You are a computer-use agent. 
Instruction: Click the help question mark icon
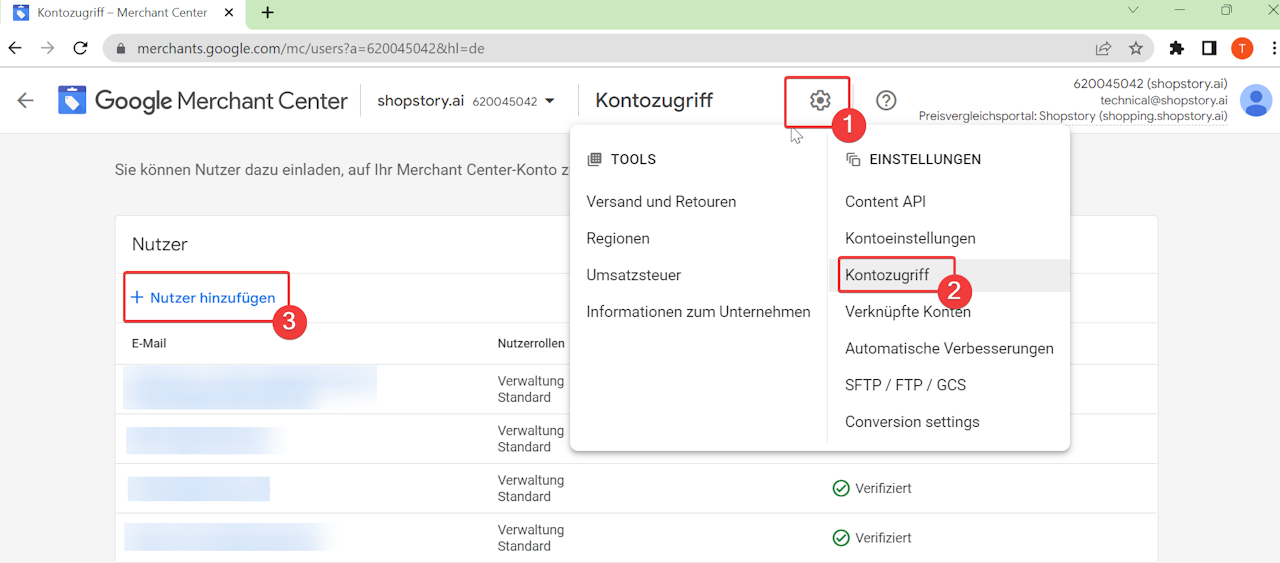coord(886,100)
